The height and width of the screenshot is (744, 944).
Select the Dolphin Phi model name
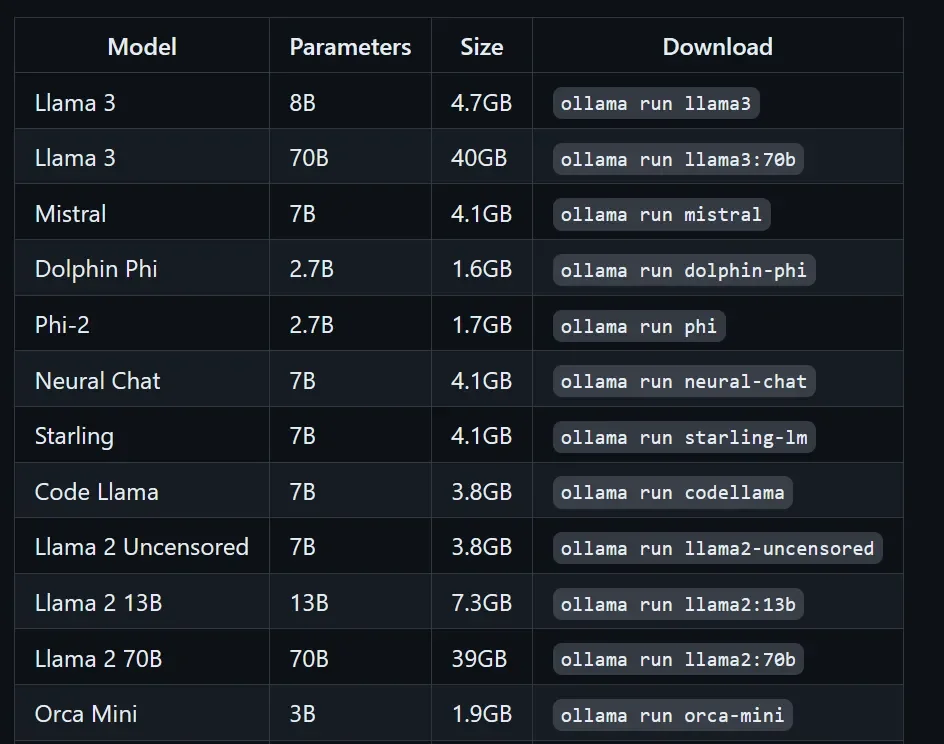pyautogui.click(x=95, y=270)
